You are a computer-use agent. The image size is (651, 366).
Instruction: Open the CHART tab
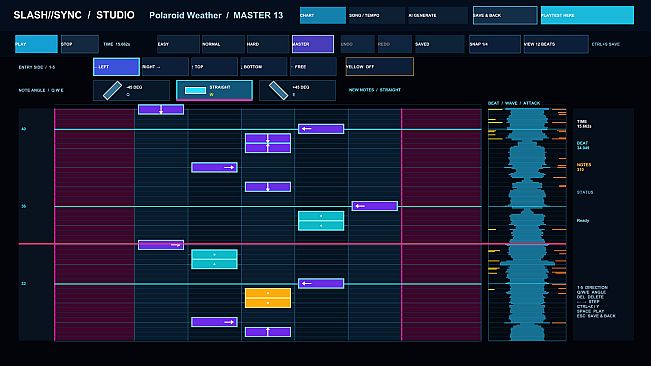point(323,15)
